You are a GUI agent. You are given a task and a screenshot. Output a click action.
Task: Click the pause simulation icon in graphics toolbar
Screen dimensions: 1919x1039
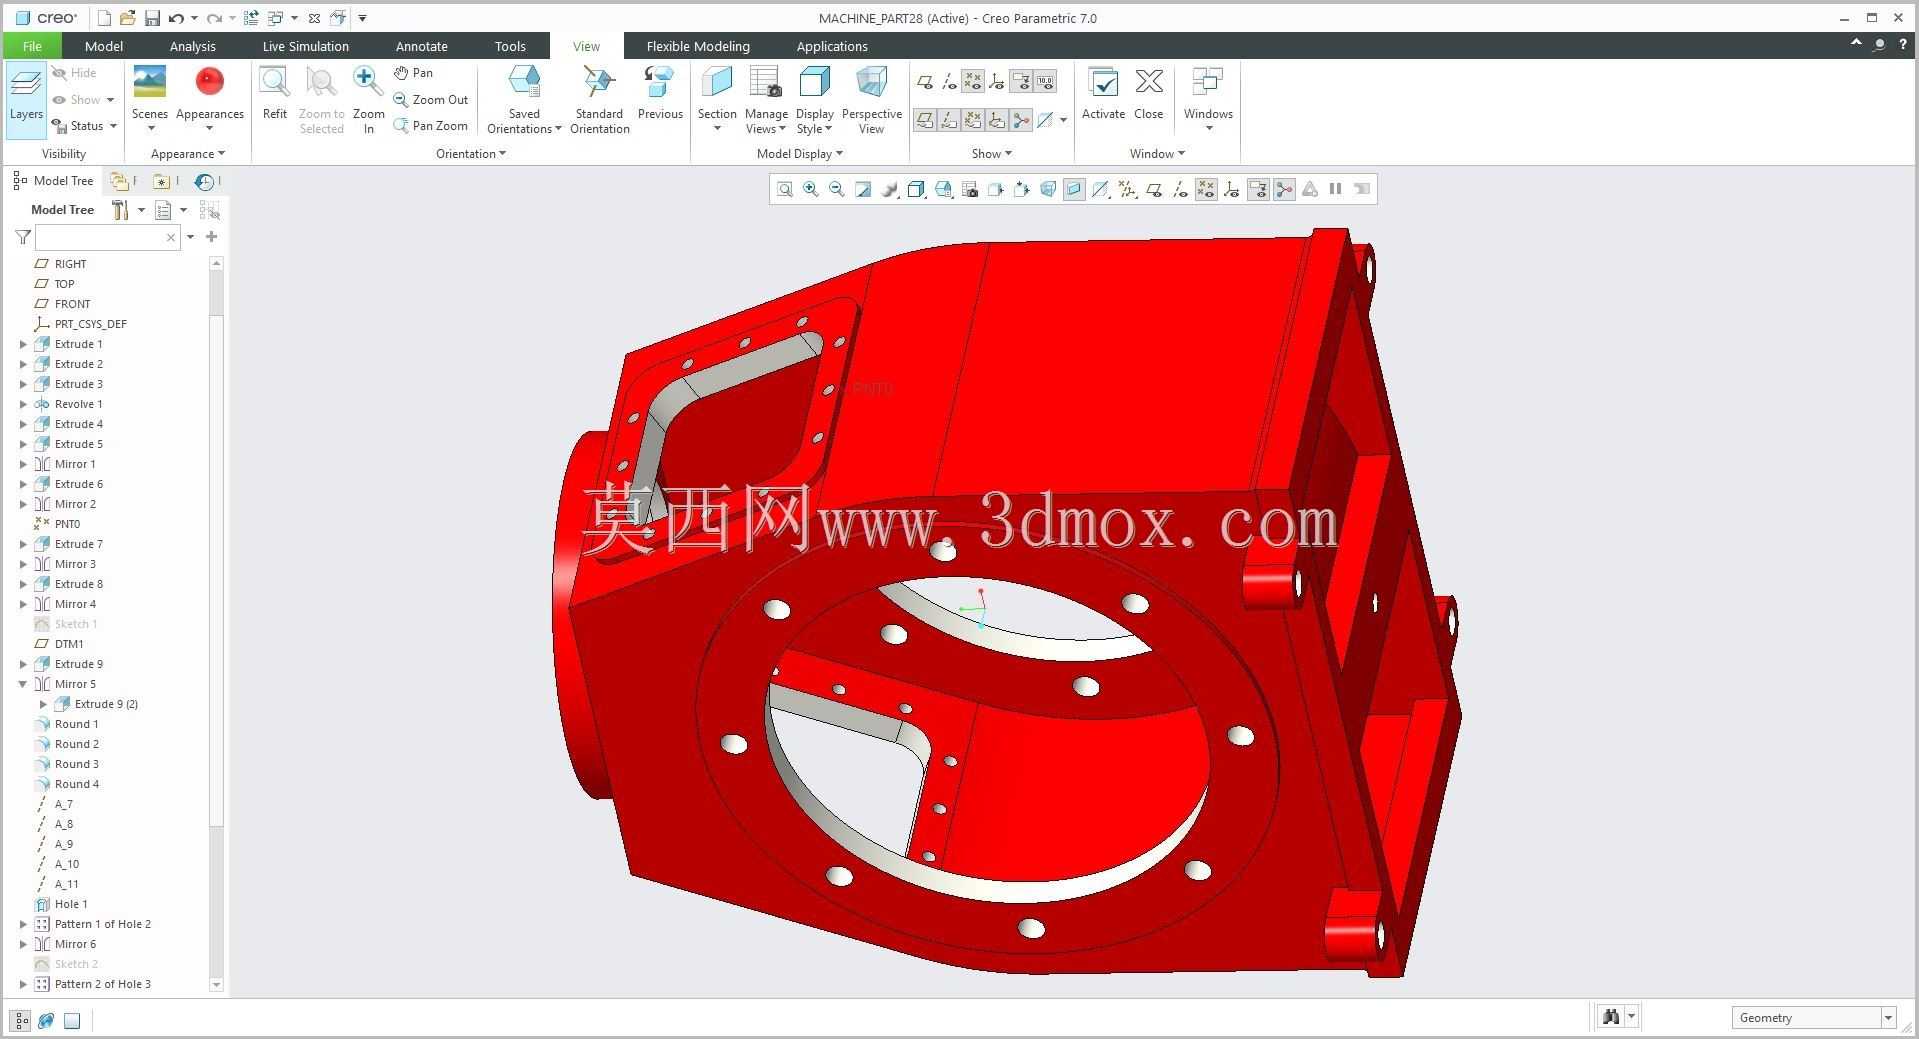(x=1335, y=189)
